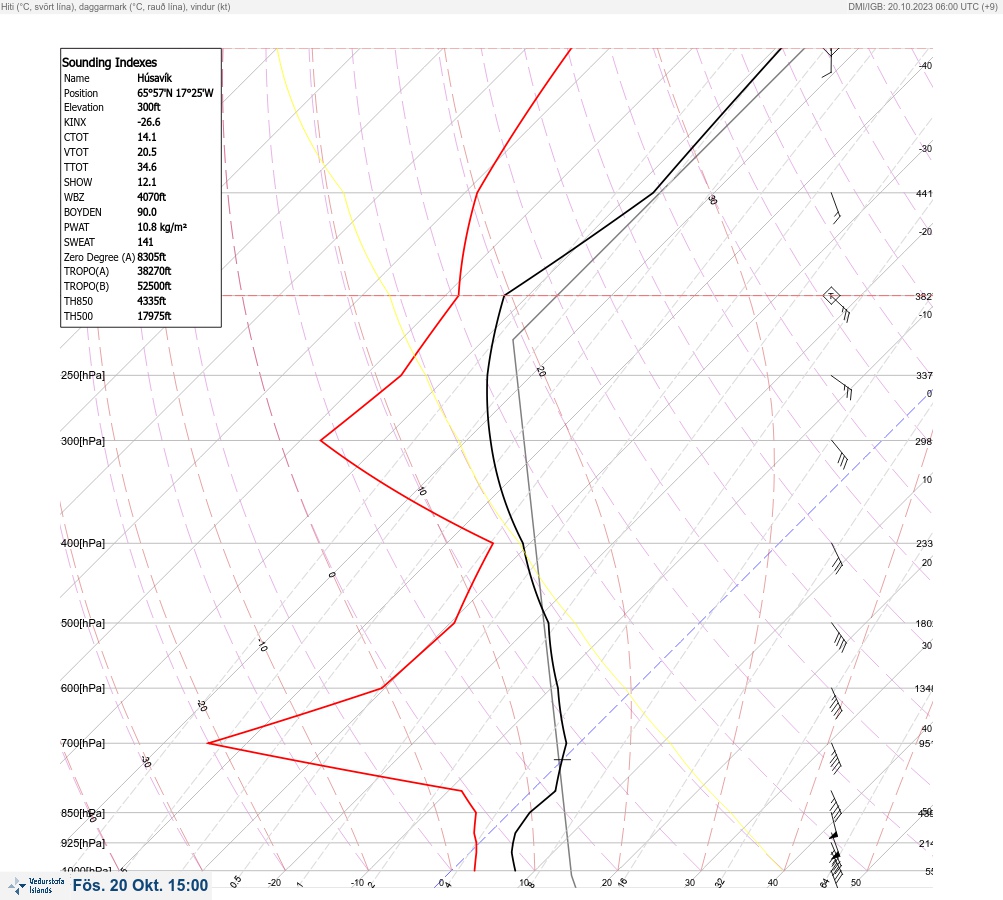1003x900 pixels.
Task: Click the model run label 'DMI/IGB: 20.10.2023 06:00 UTC'
Action: (x=922, y=6)
